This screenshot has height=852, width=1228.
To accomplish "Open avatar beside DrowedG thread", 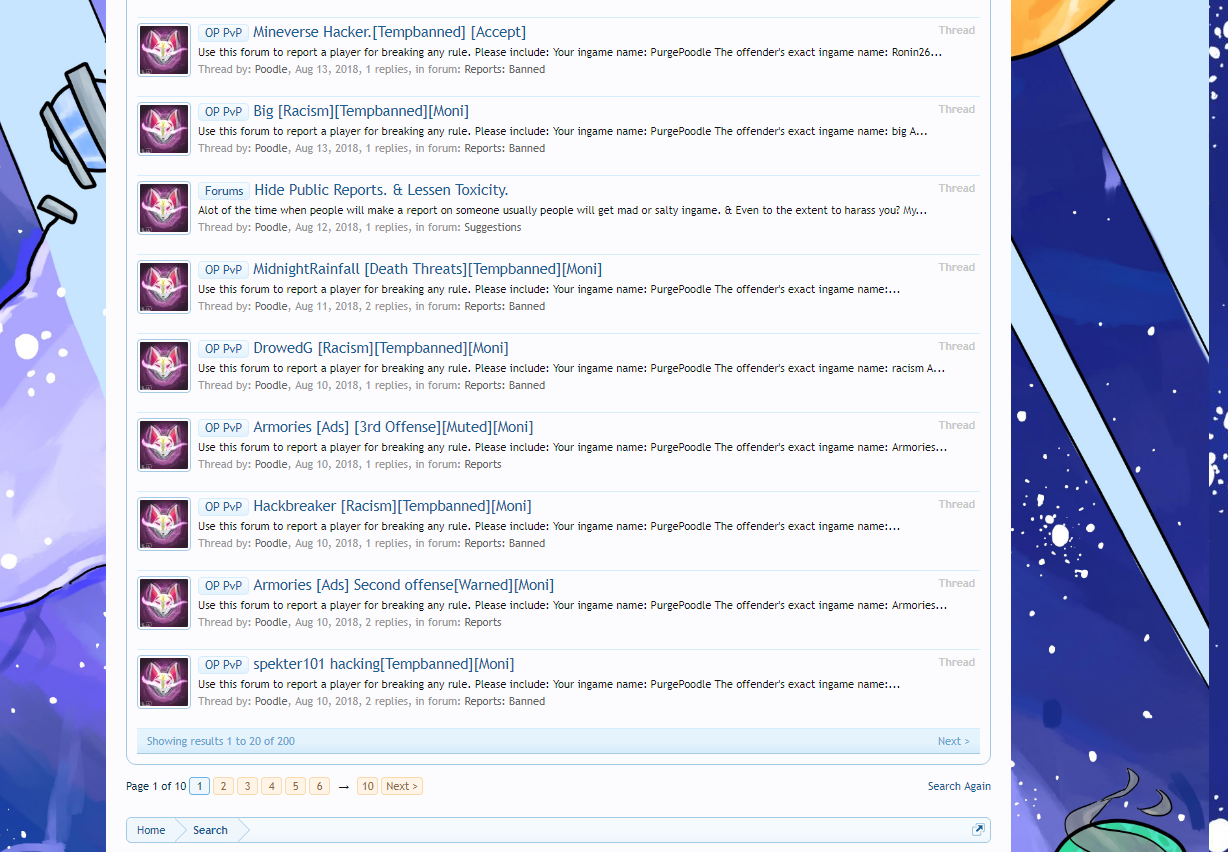I will (x=164, y=366).
